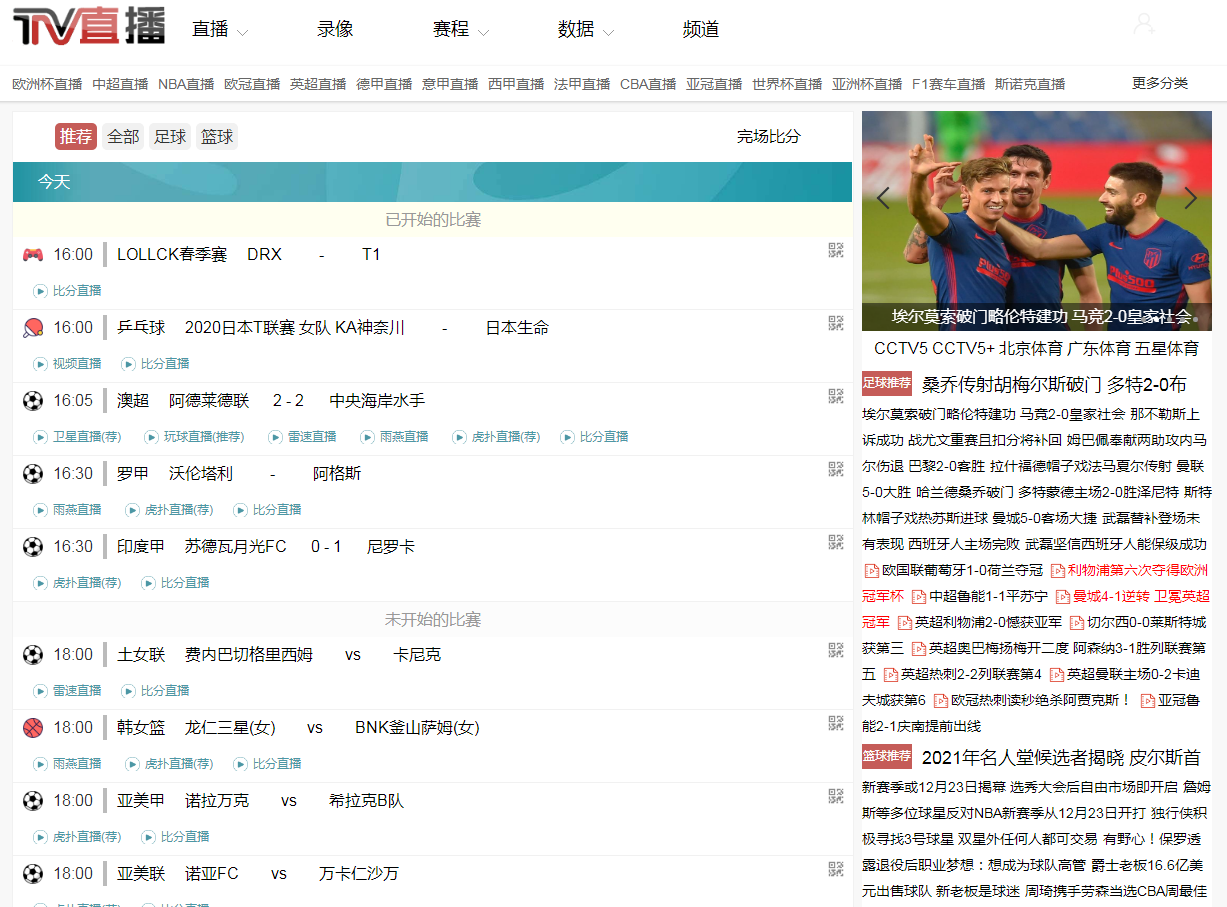
Task: Go to previous slide in image carousel
Action: (883, 198)
